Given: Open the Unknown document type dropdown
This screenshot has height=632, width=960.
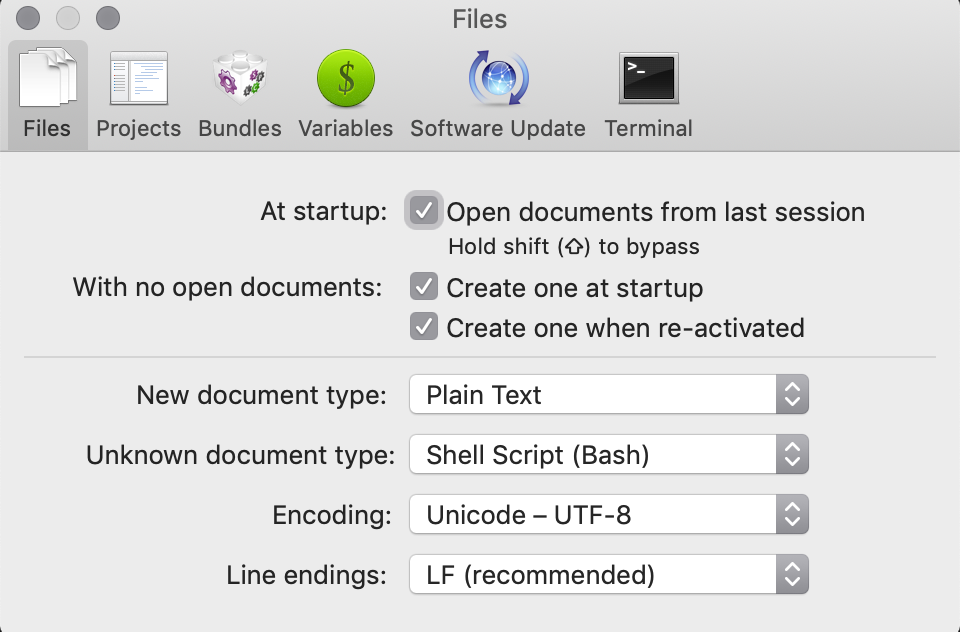Looking at the screenshot, I should [608, 456].
